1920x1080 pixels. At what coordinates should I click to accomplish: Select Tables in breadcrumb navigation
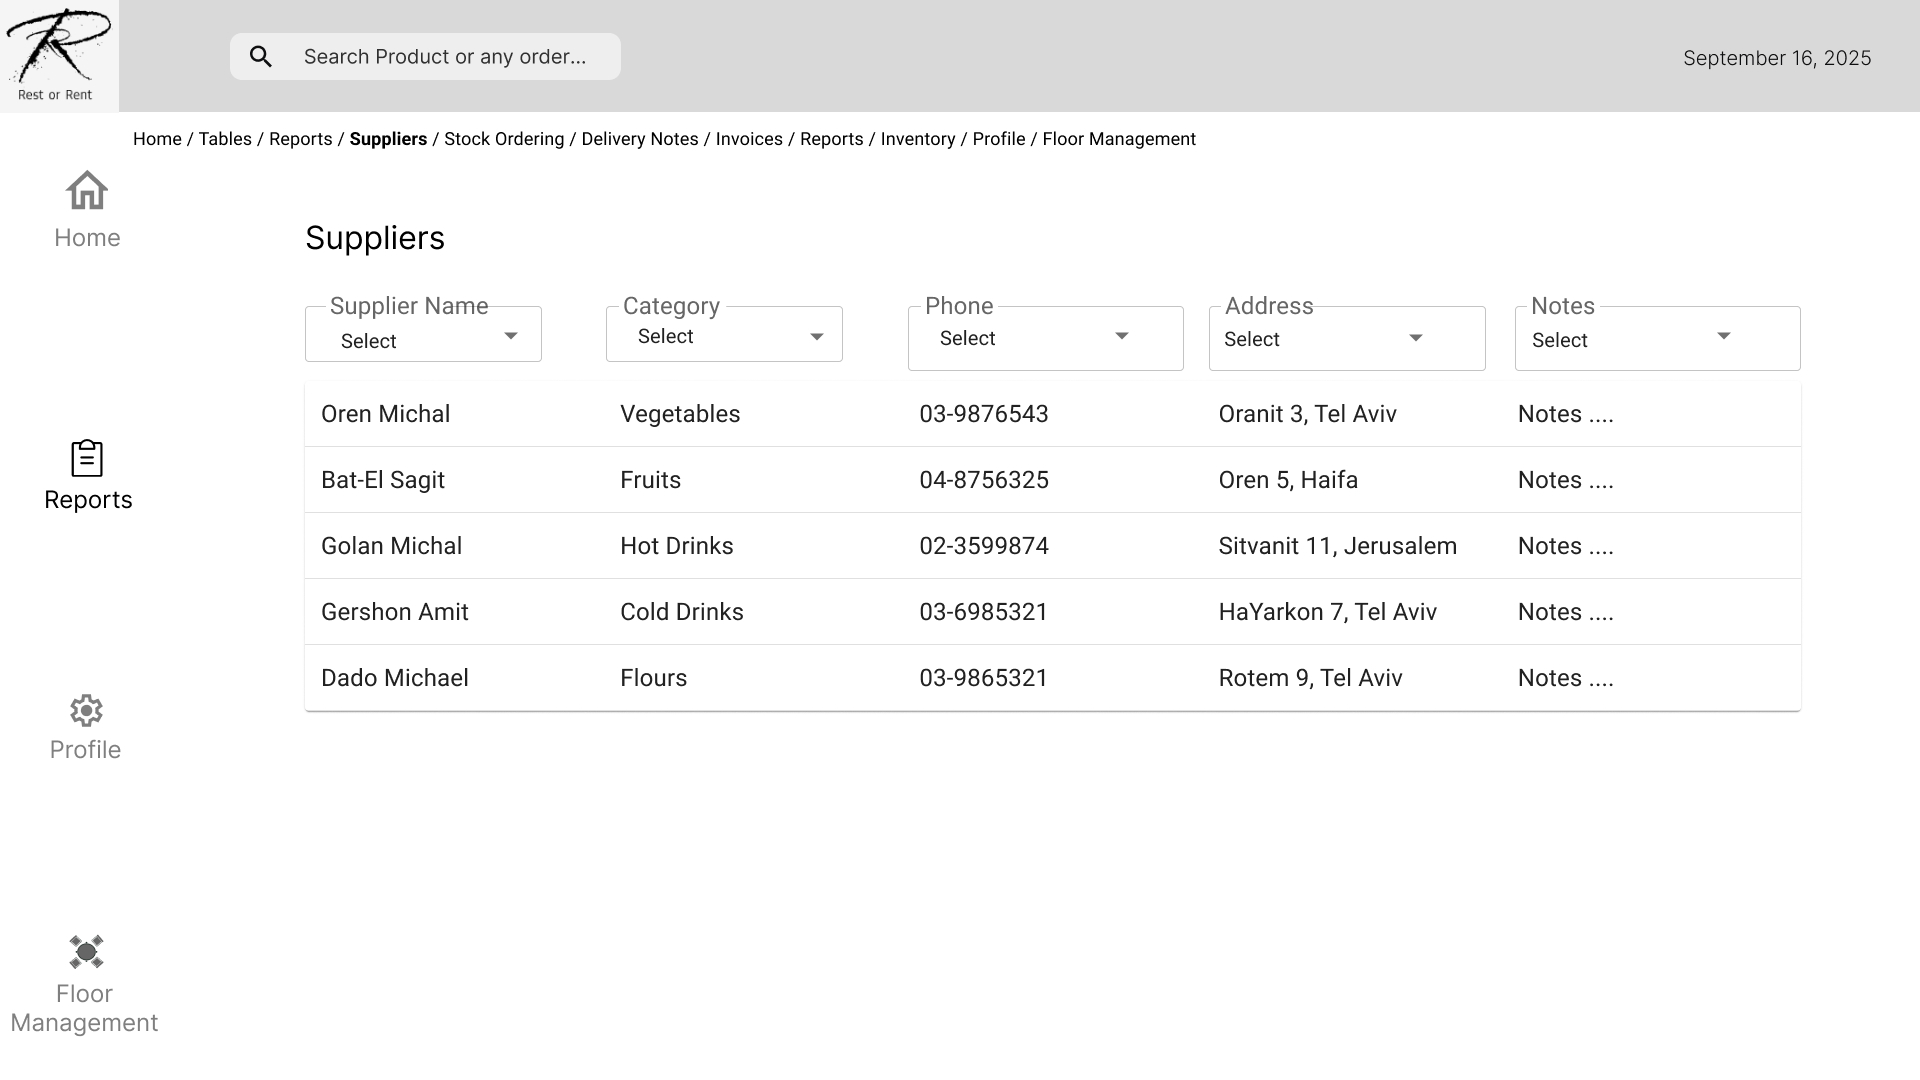click(225, 139)
